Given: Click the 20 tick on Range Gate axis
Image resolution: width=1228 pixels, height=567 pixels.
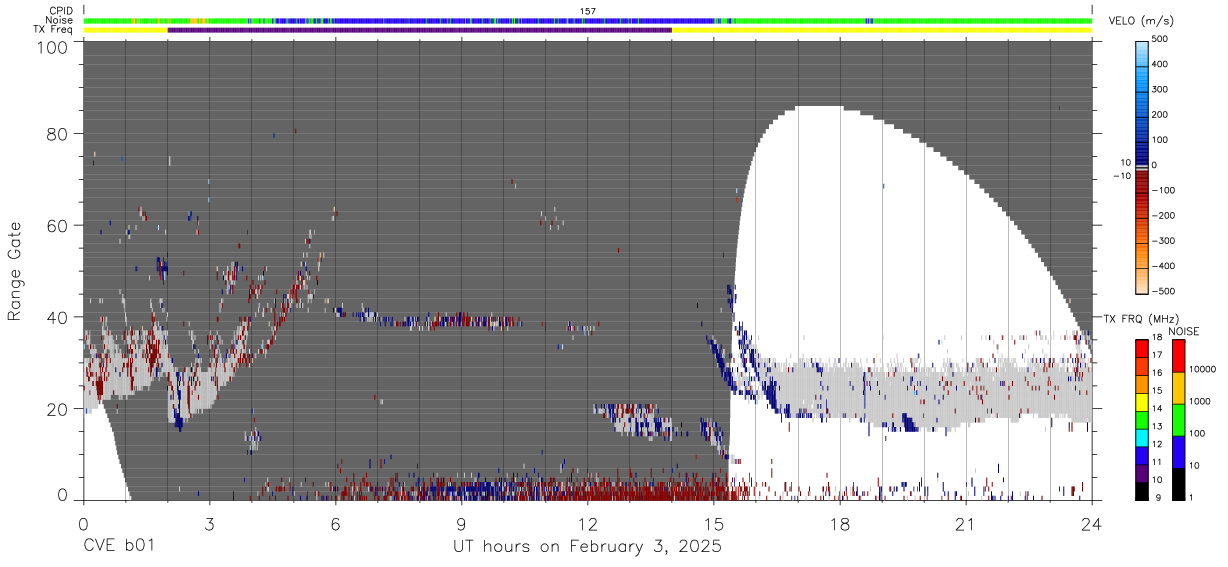Looking at the screenshot, I should (56, 408).
